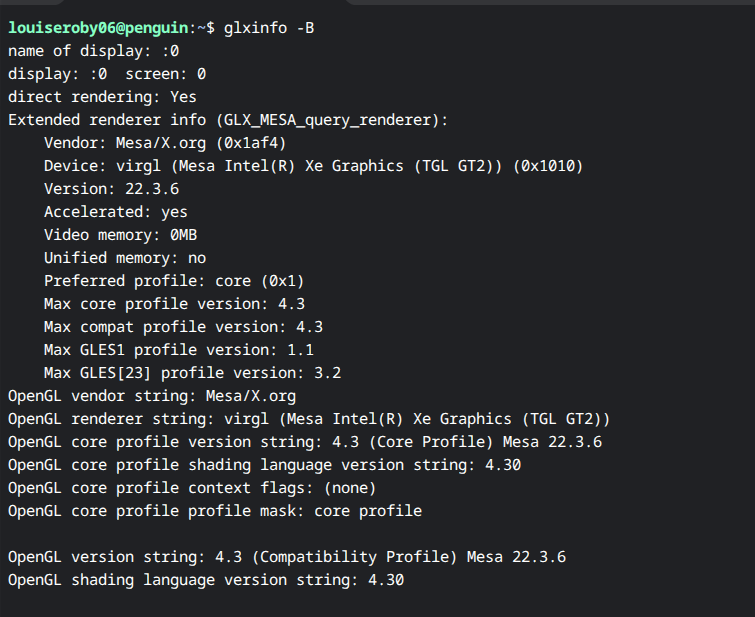Click the 'Version: 22.3.6' line
This screenshot has width=755, height=617.
(x=111, y=189)
